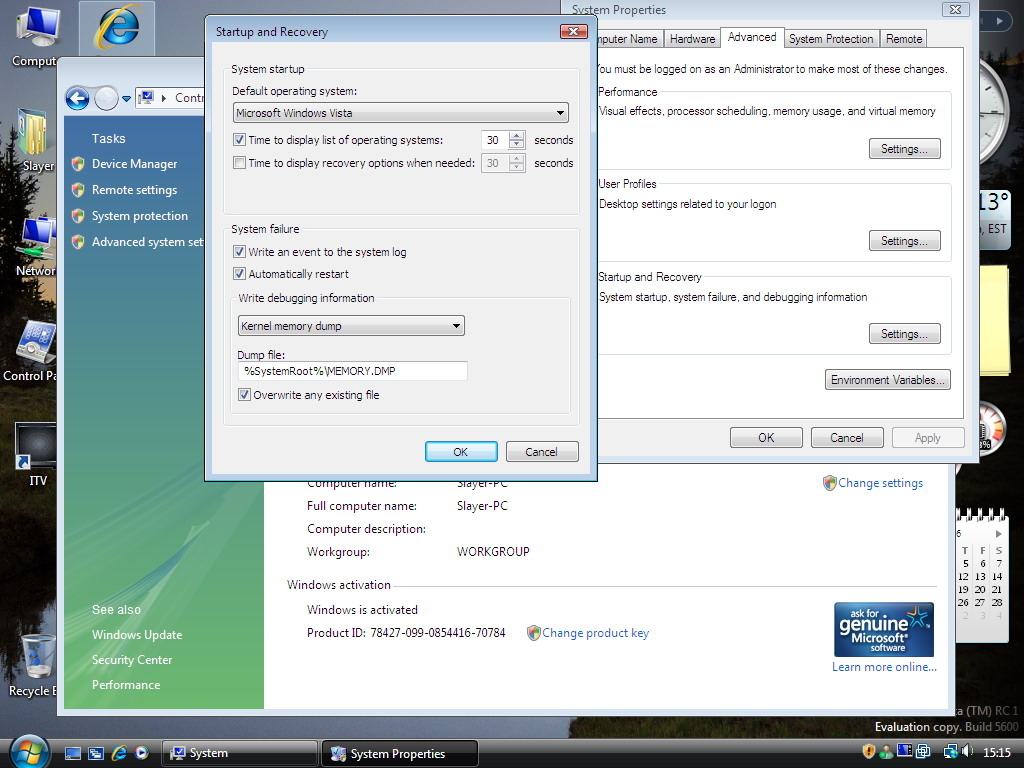Click the Change settings link
The width and height of the screenshot is (1024, 768).
880,483
